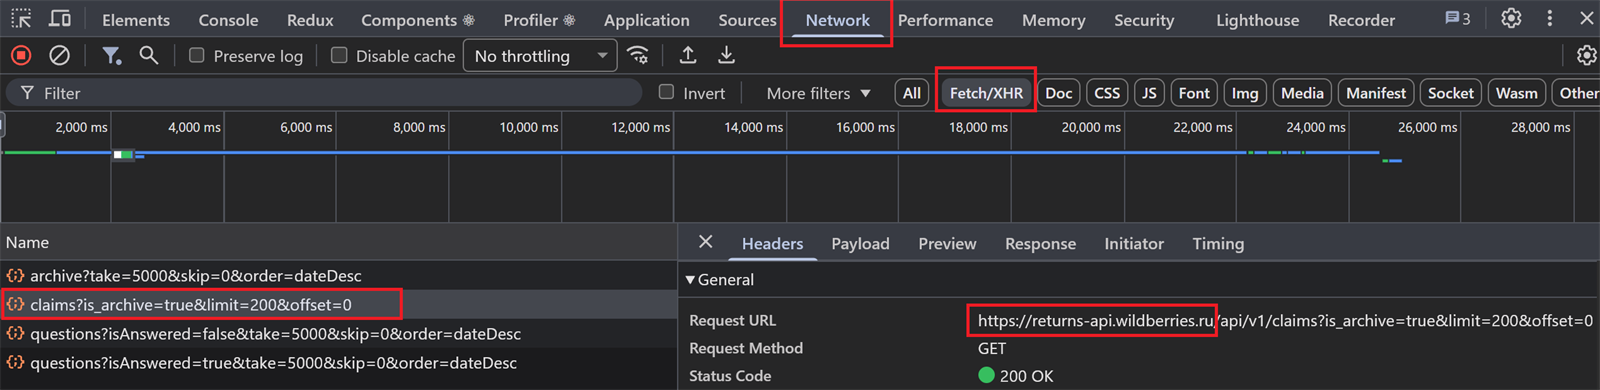
Task: Filter requests by Wasm
Action: tap(1516, 93)
